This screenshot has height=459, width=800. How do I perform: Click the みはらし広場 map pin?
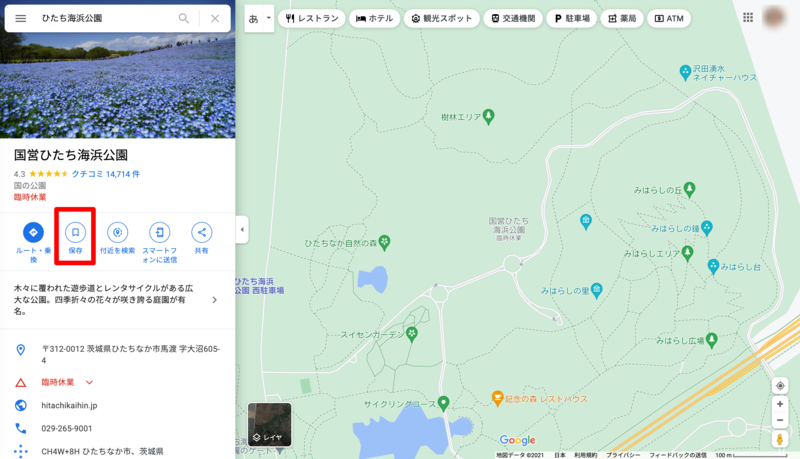(711, 340)
